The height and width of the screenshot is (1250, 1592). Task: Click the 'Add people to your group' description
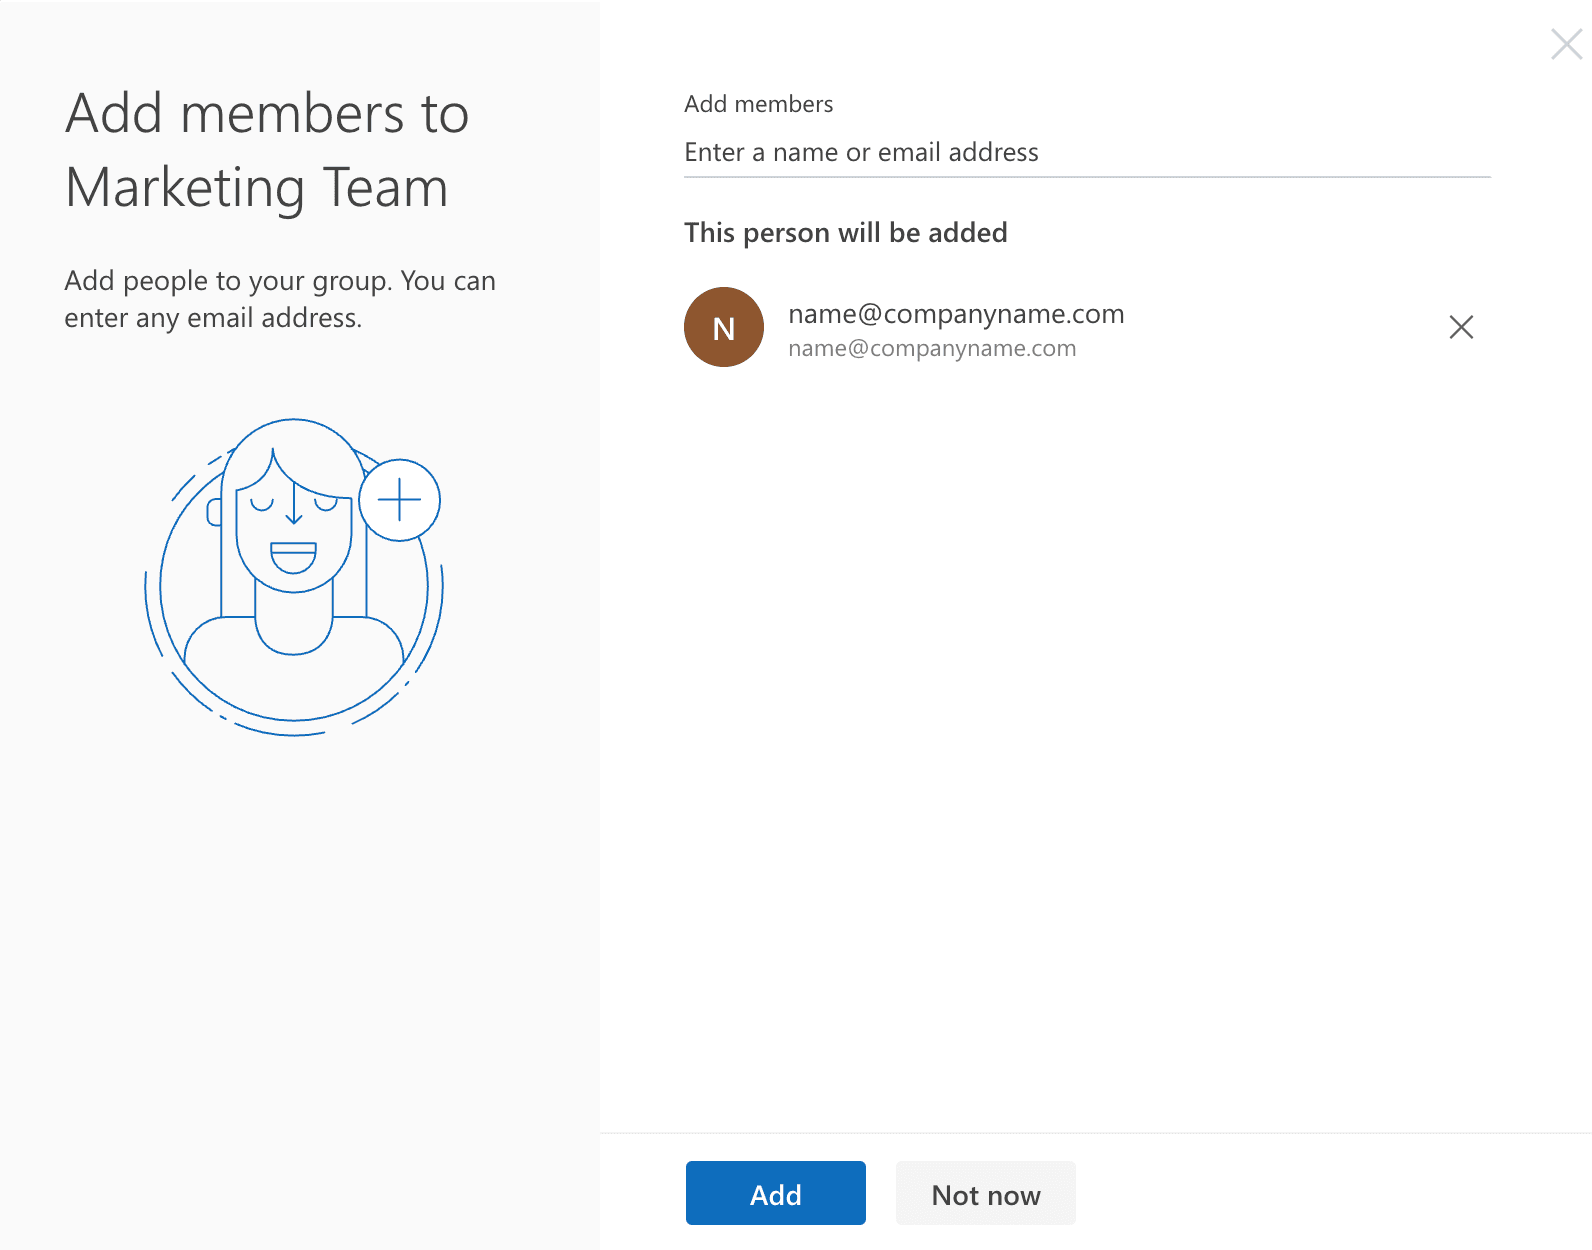pyautogui.click(x=280, y=281)
